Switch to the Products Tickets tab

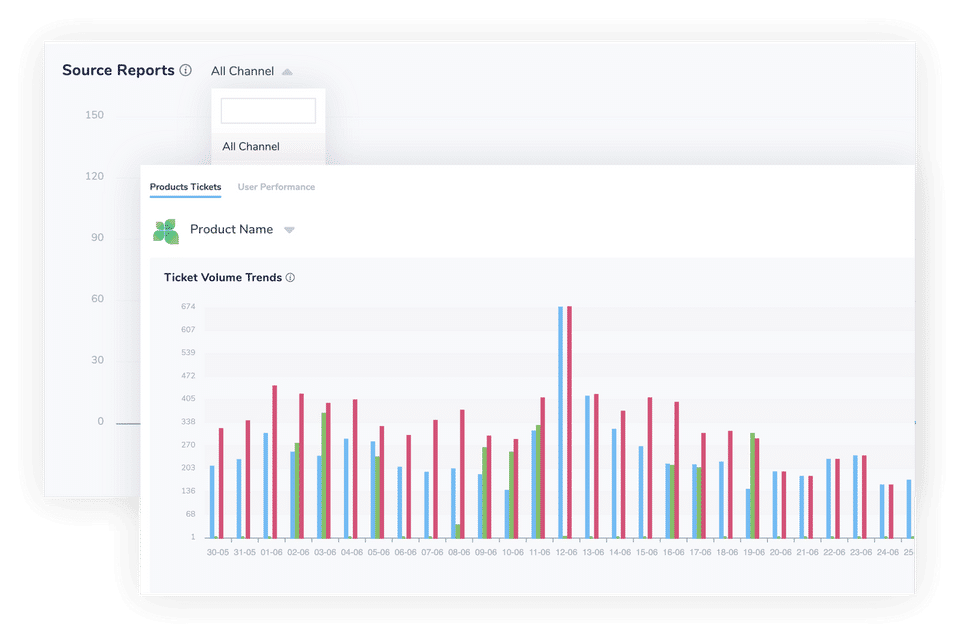click(x=186, y=187)
